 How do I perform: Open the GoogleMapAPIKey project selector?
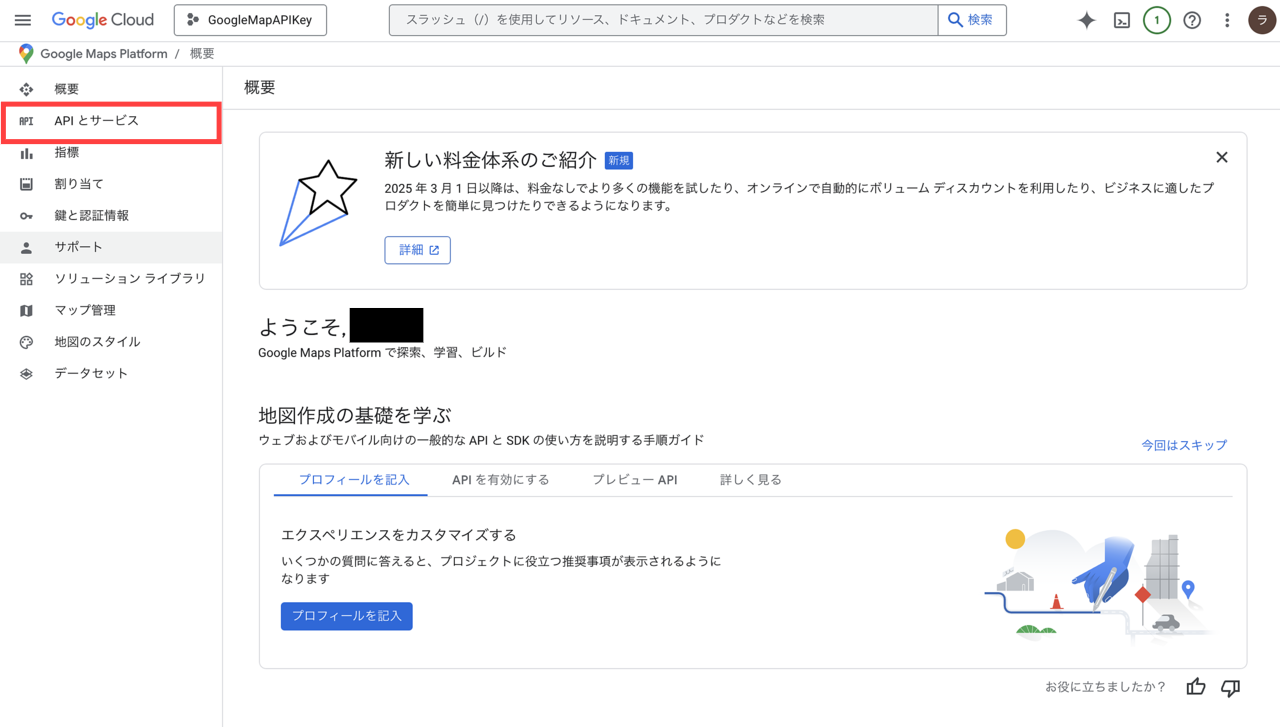(250, 20)
